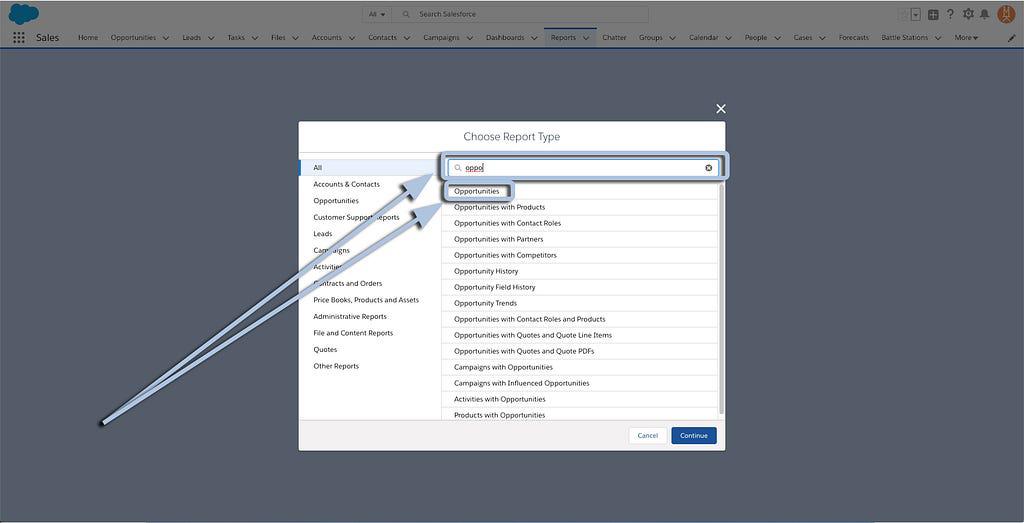Screen dimensions: 1024x523
Task: Open the user profile avatar
Action: pyautogui.click(x=1006, y=14)
